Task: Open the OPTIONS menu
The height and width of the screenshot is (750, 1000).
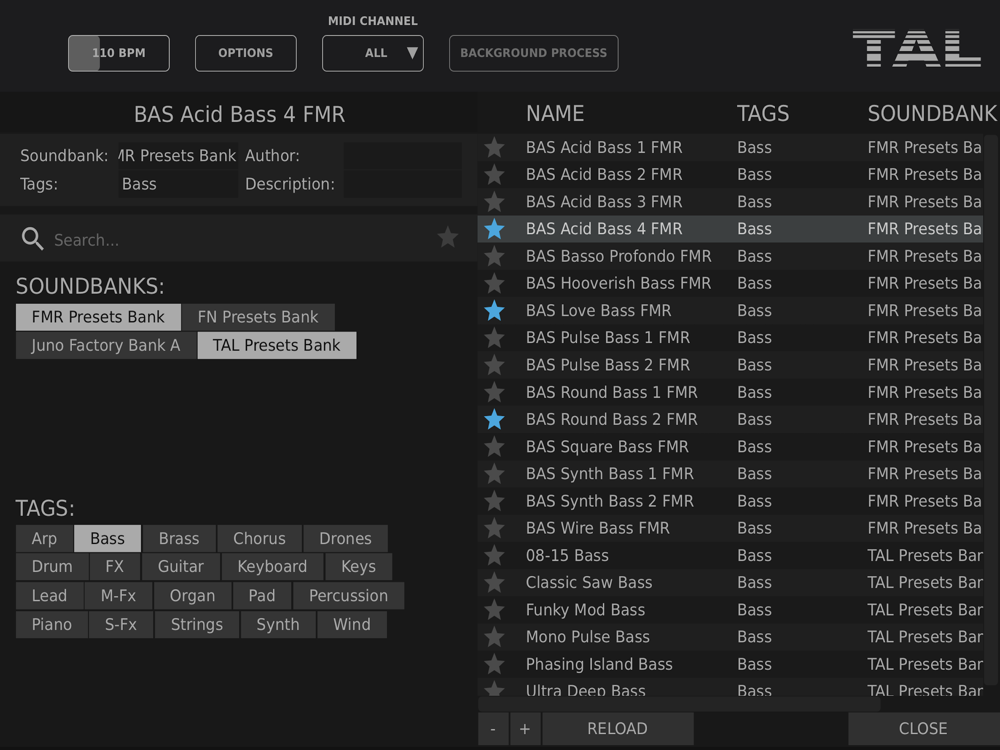Action: click(246, 53)
